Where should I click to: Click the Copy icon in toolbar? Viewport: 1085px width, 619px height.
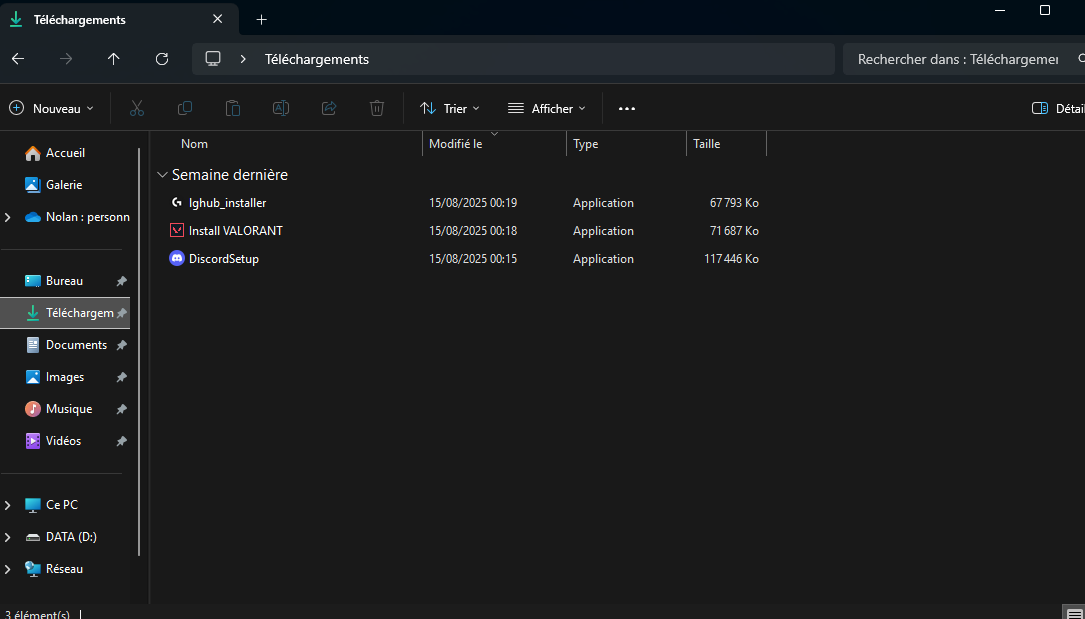[185, 109]
